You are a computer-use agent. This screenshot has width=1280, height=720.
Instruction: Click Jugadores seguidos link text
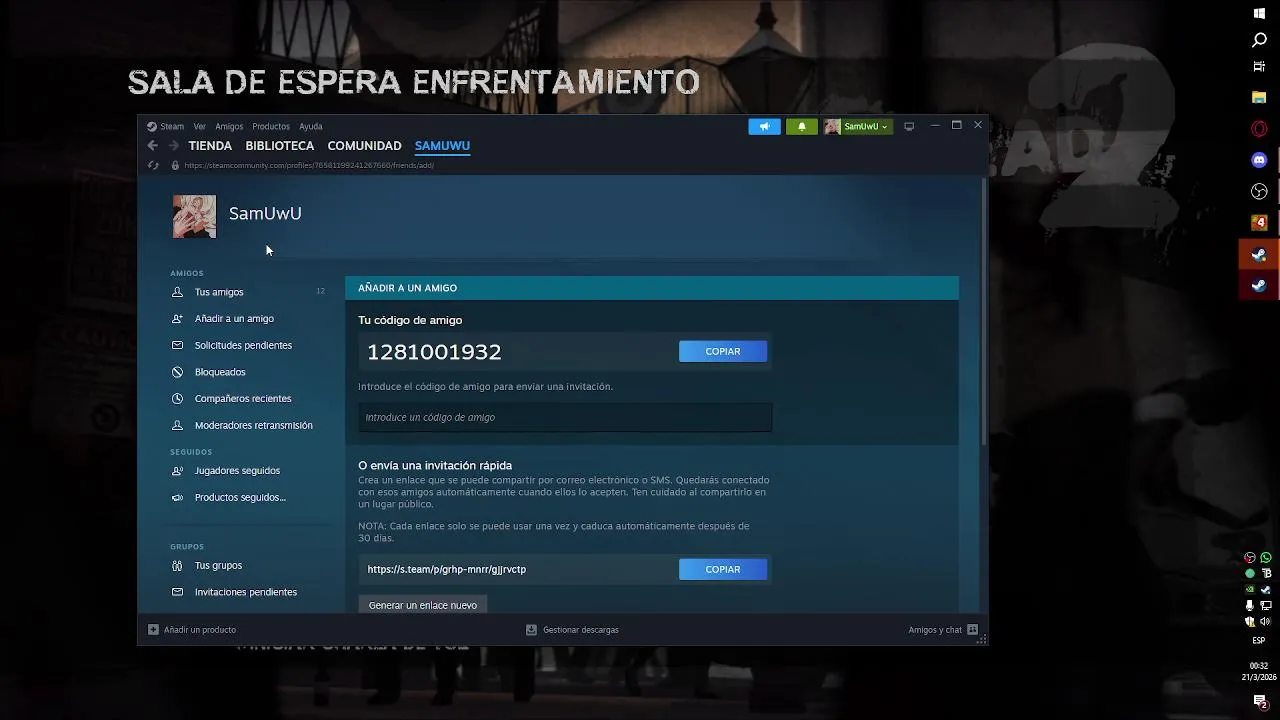(237, 471)
